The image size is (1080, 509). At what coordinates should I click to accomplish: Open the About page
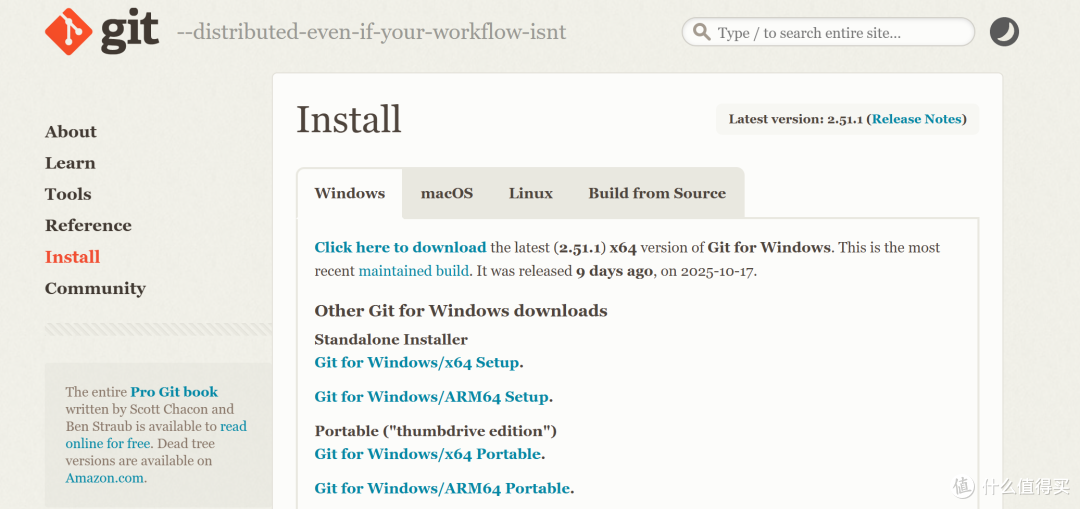point(71,132)
